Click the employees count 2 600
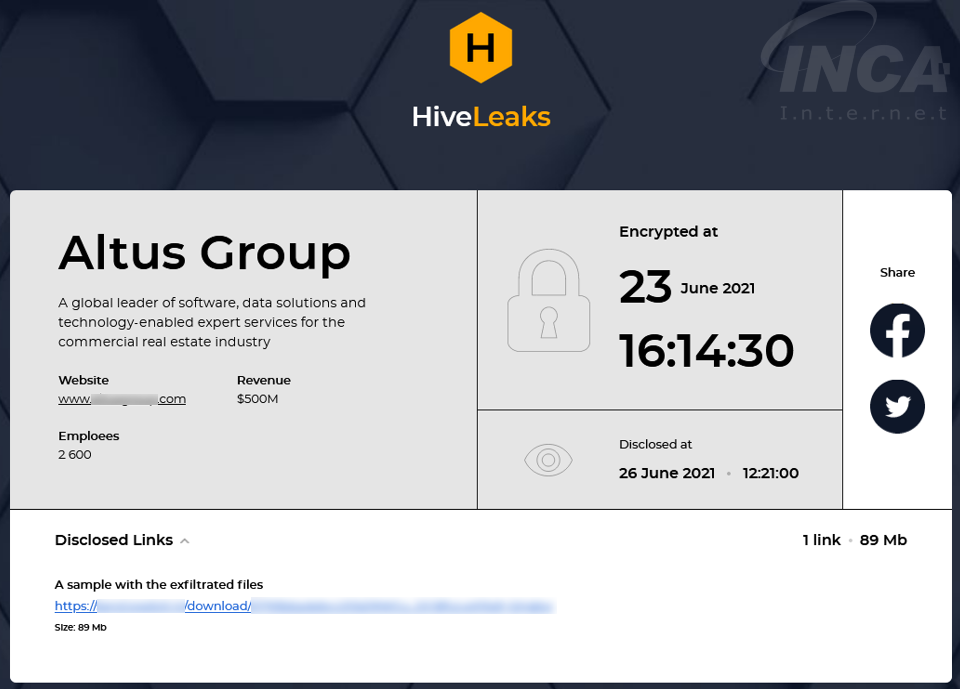 (75, 454)
